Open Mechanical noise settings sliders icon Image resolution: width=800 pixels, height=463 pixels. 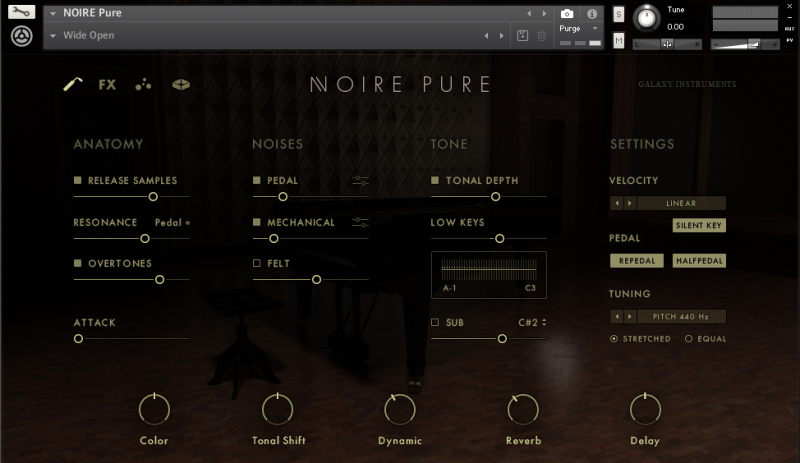click(360, 222)
